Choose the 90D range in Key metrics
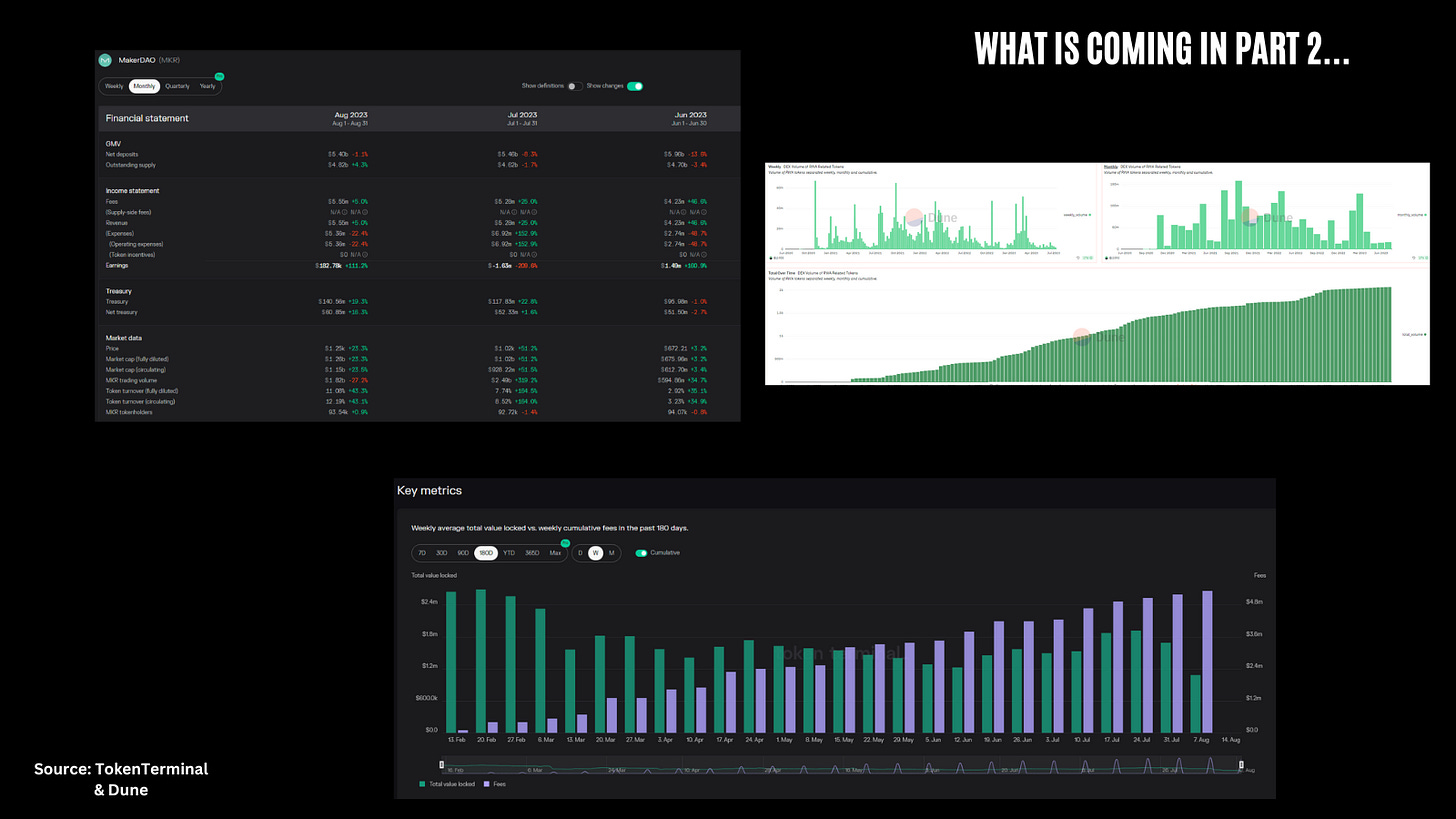Image resolution: width=1456 pixels, height=819 pixels. pyautogui.click(x=463, y=553)
